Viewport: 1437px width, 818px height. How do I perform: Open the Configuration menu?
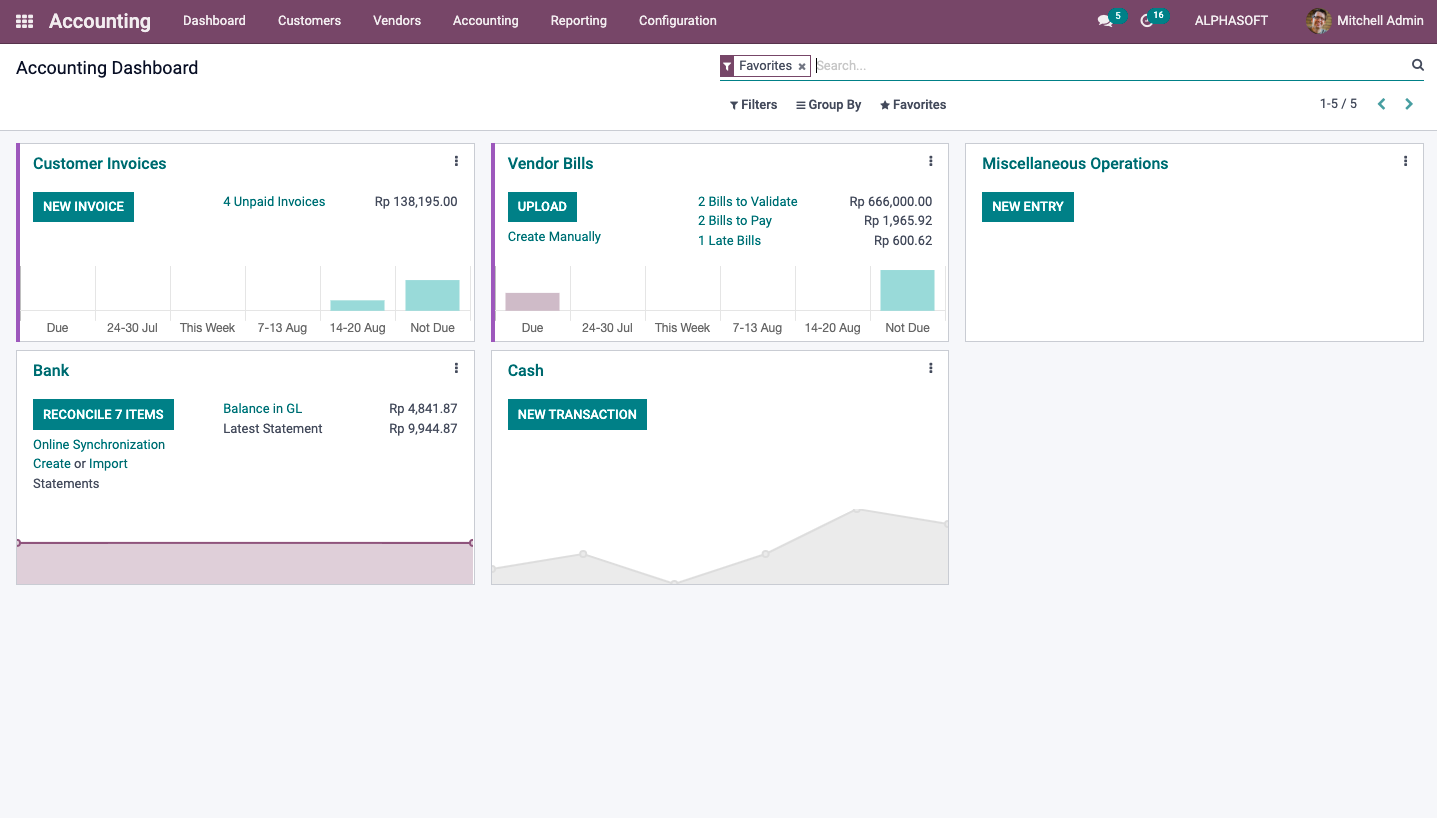tap(677, 21)
